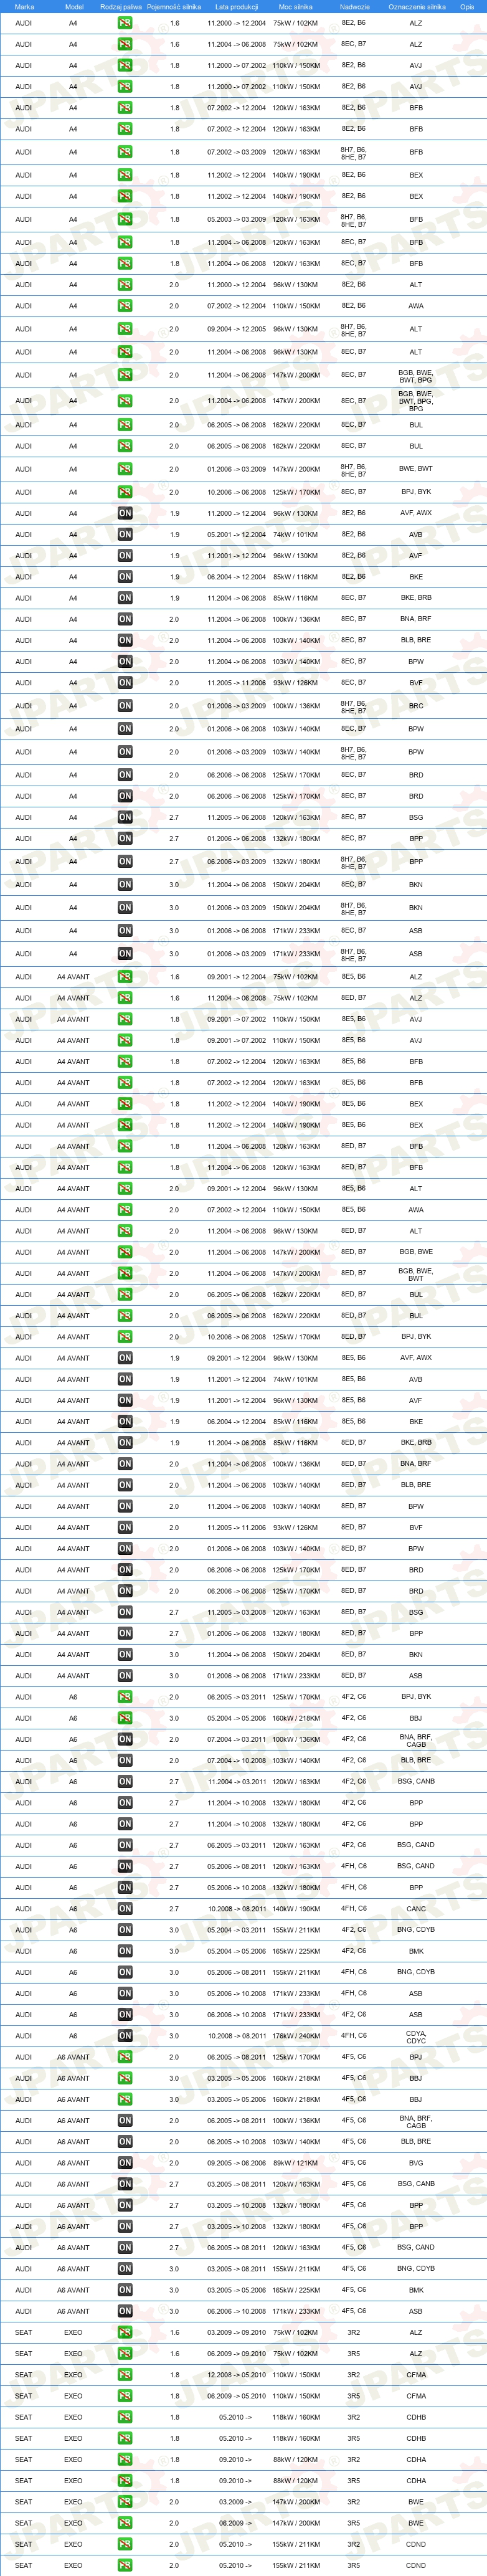Click petrol icon in Seat Exeo CDND 3R5 row

(124, 2566)
